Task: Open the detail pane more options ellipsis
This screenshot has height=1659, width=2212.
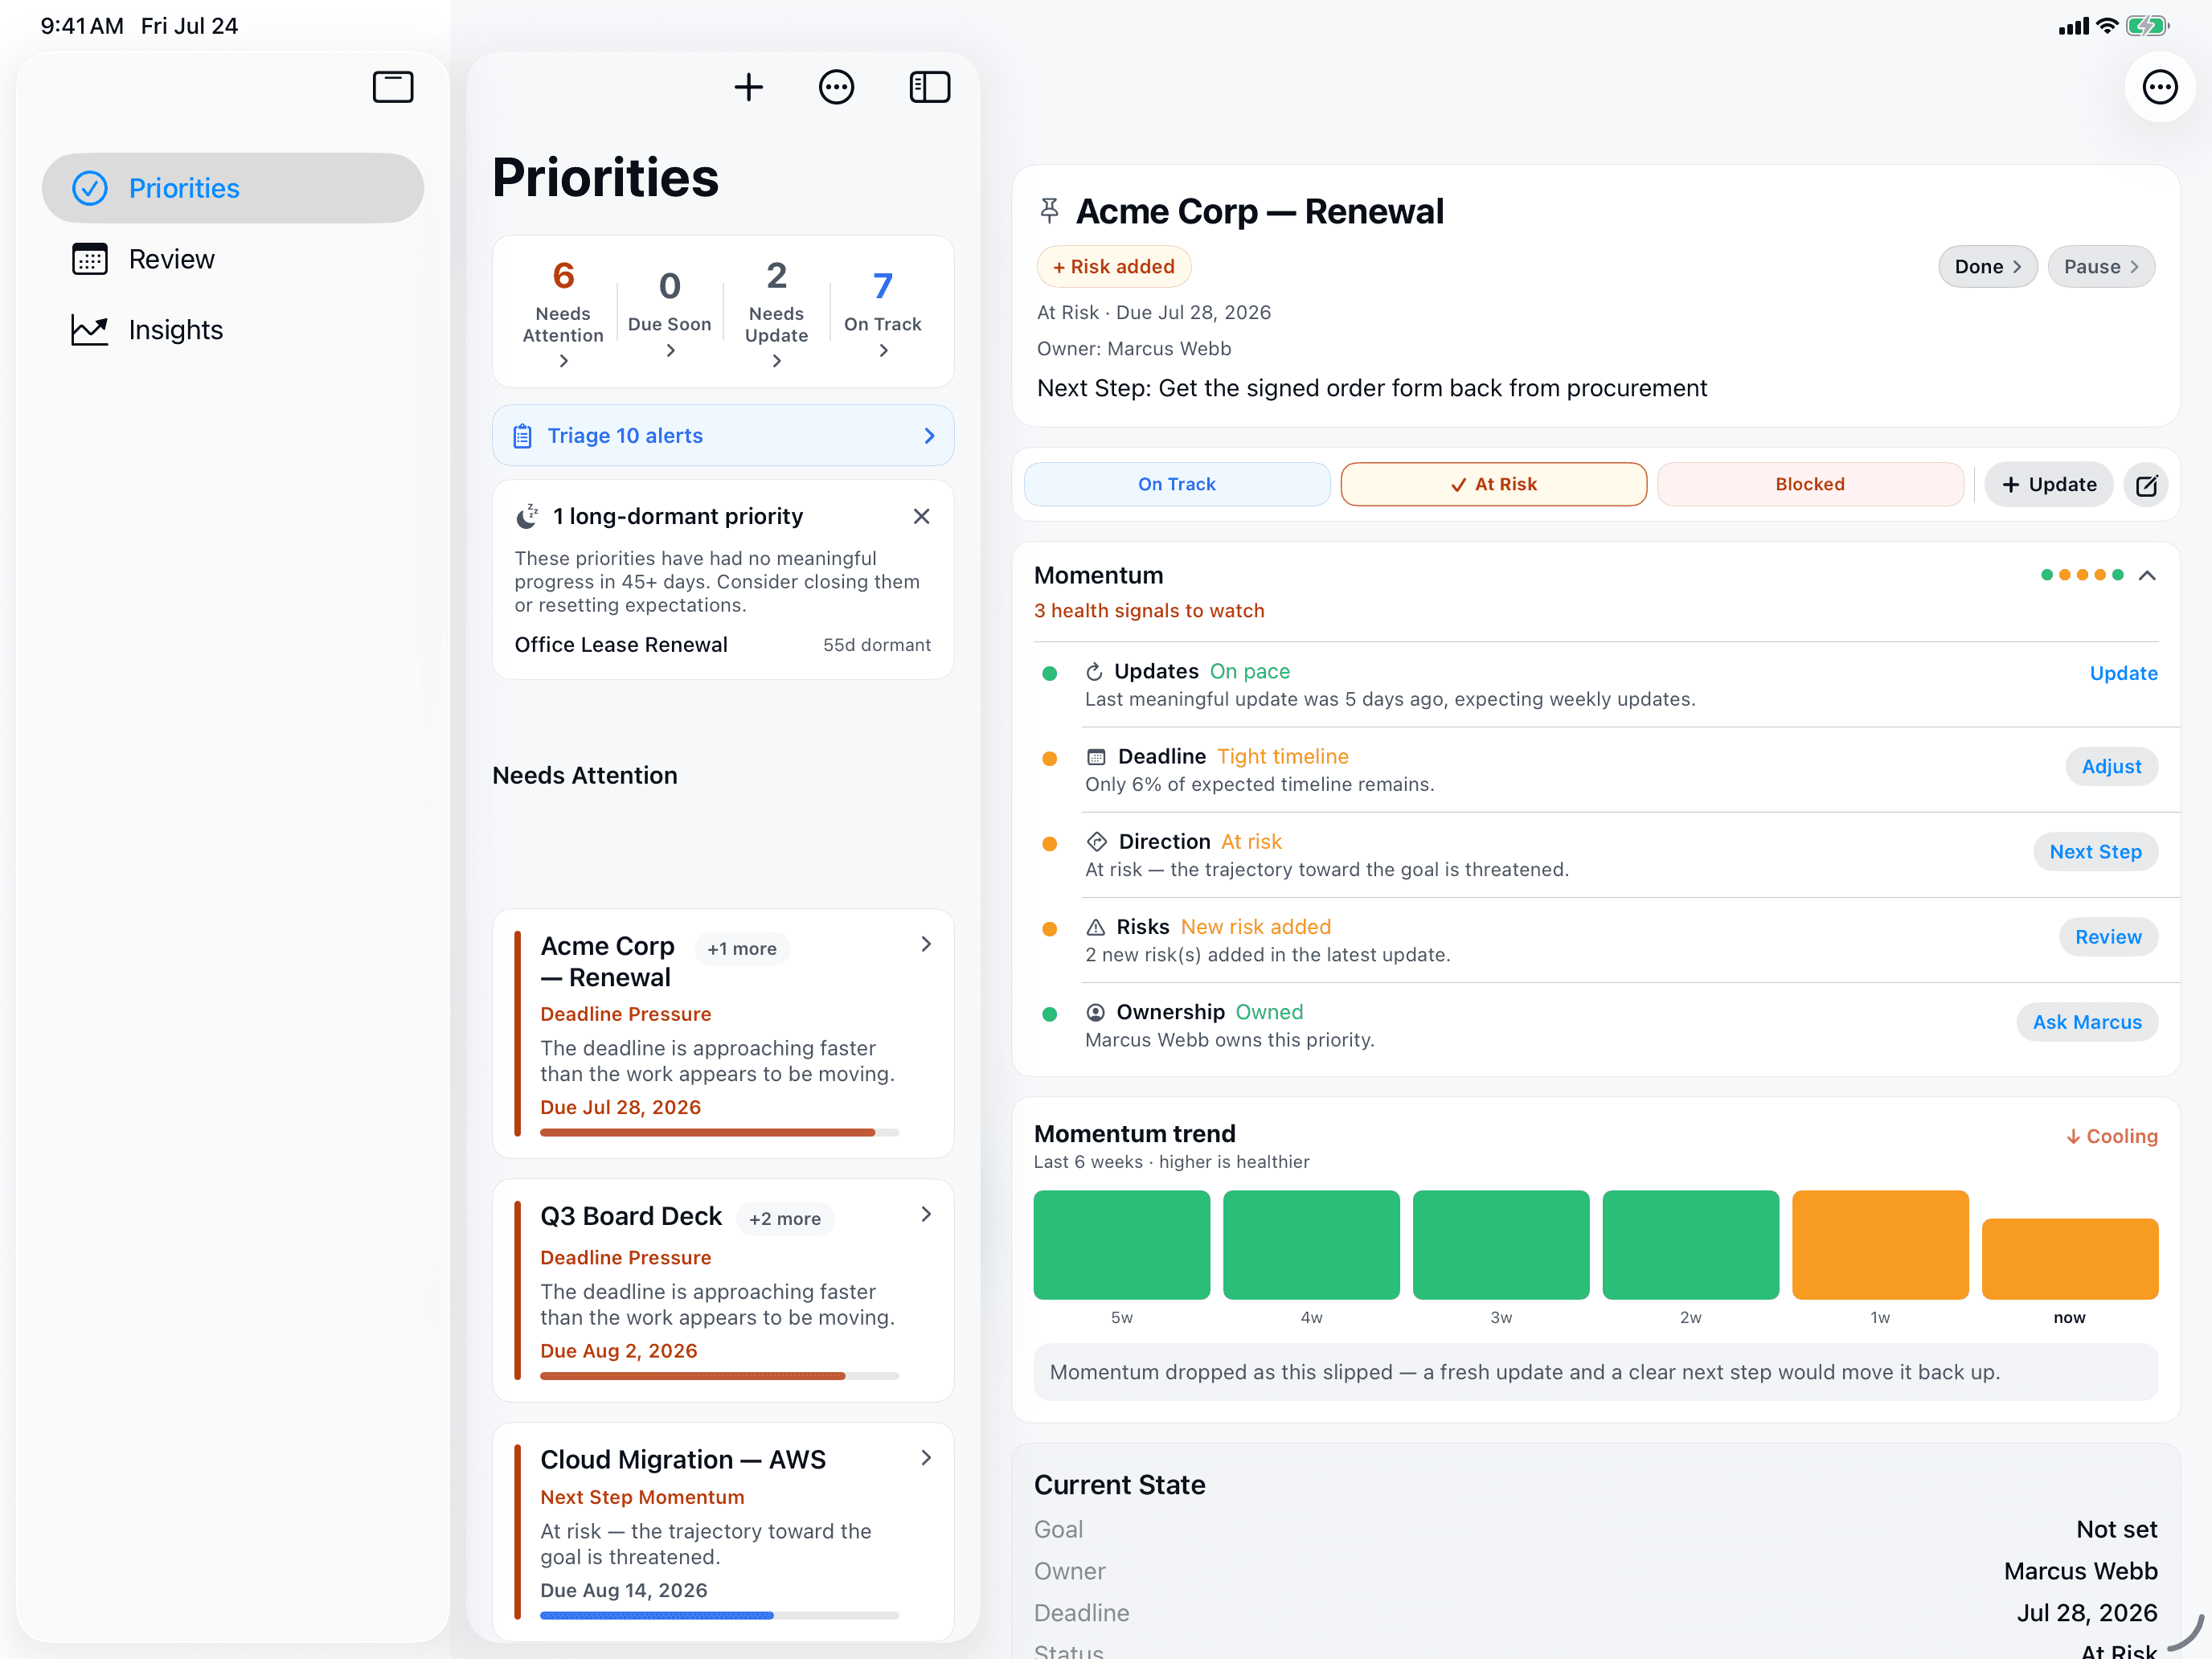Action: pyautogui.click(x=2159, y=87)
